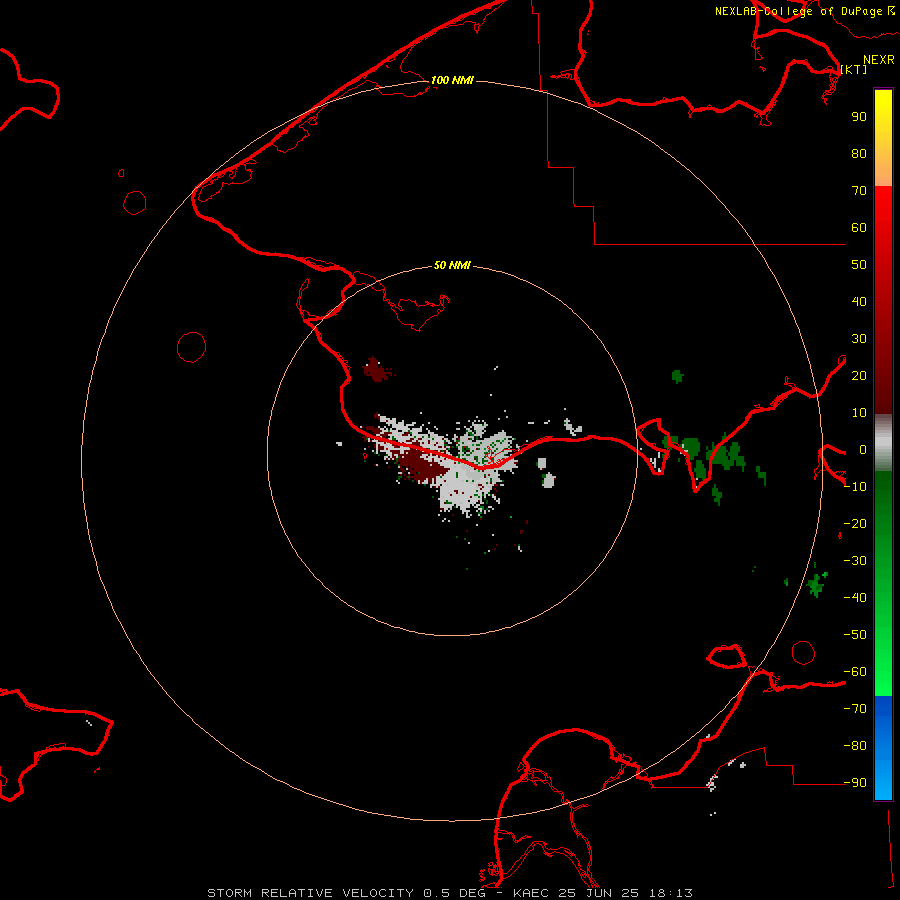Click the 50 NMI range ring label
Screen dimensions: 900x900
(452, 265)
